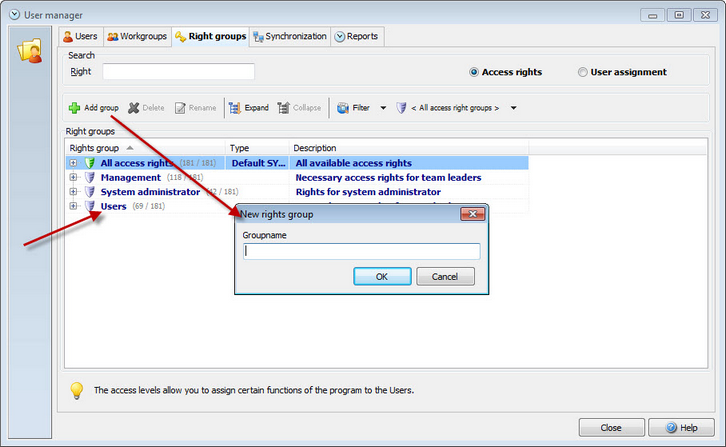
Task: Minimize the User manager window
Action: click(652, 15)
